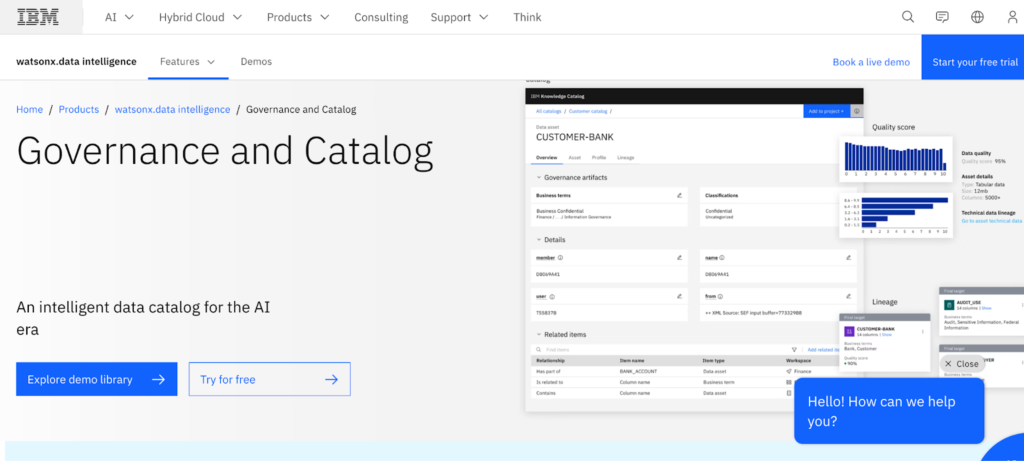Click the filter funnel icon in Related items
Screen dimensions: 1024x461
[x=794, y=350]
